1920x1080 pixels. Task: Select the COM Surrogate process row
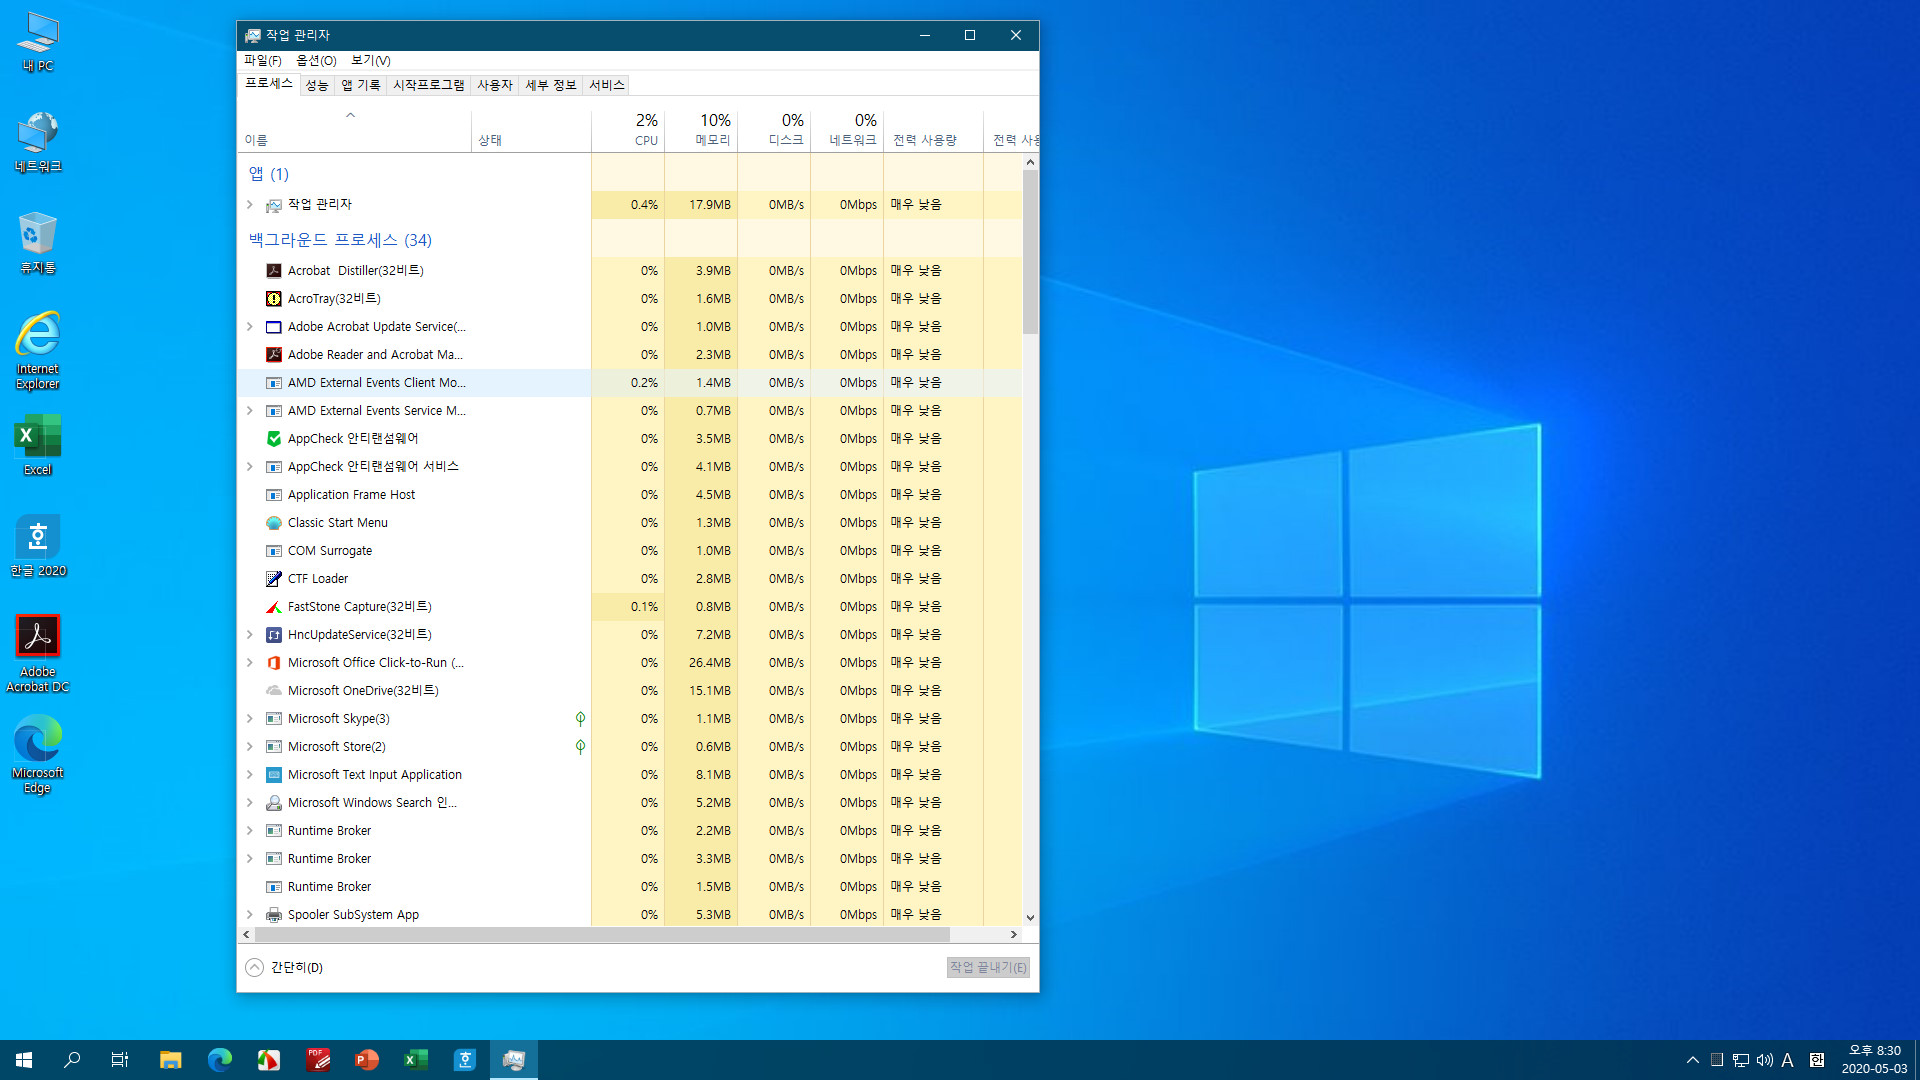coord(630,551)
